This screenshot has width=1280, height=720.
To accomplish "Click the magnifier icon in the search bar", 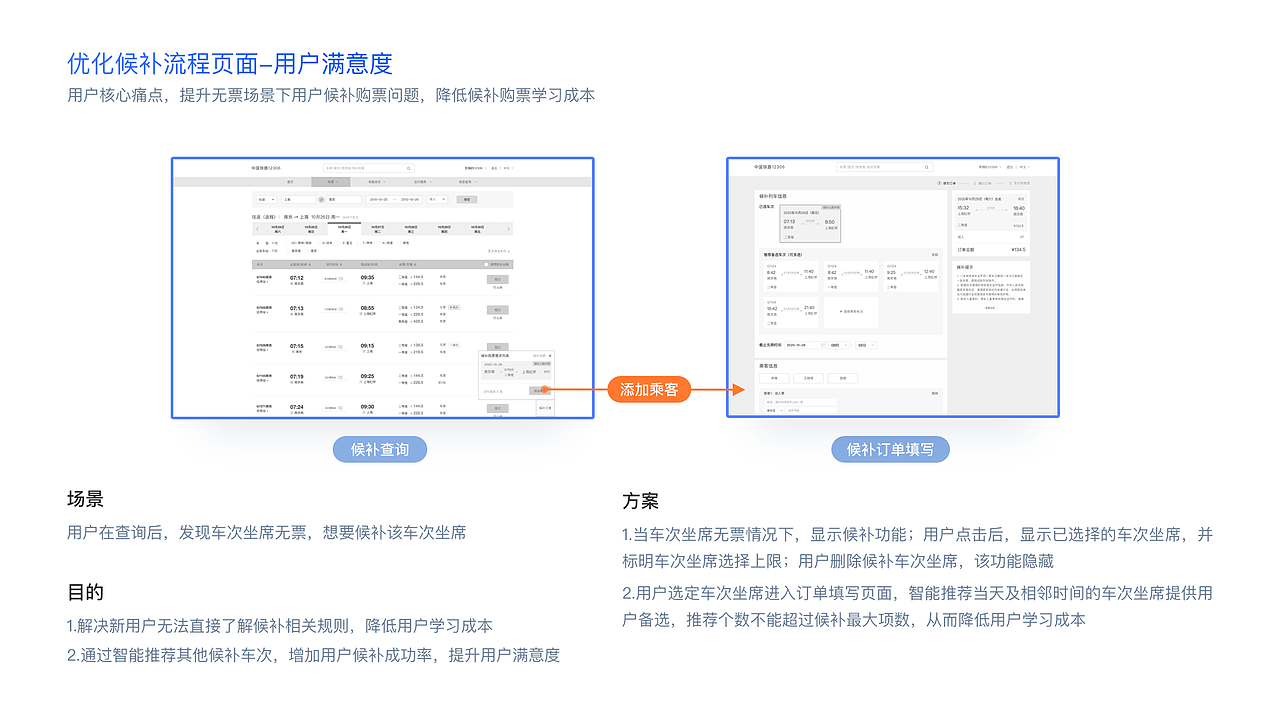I will click(408, 168).
